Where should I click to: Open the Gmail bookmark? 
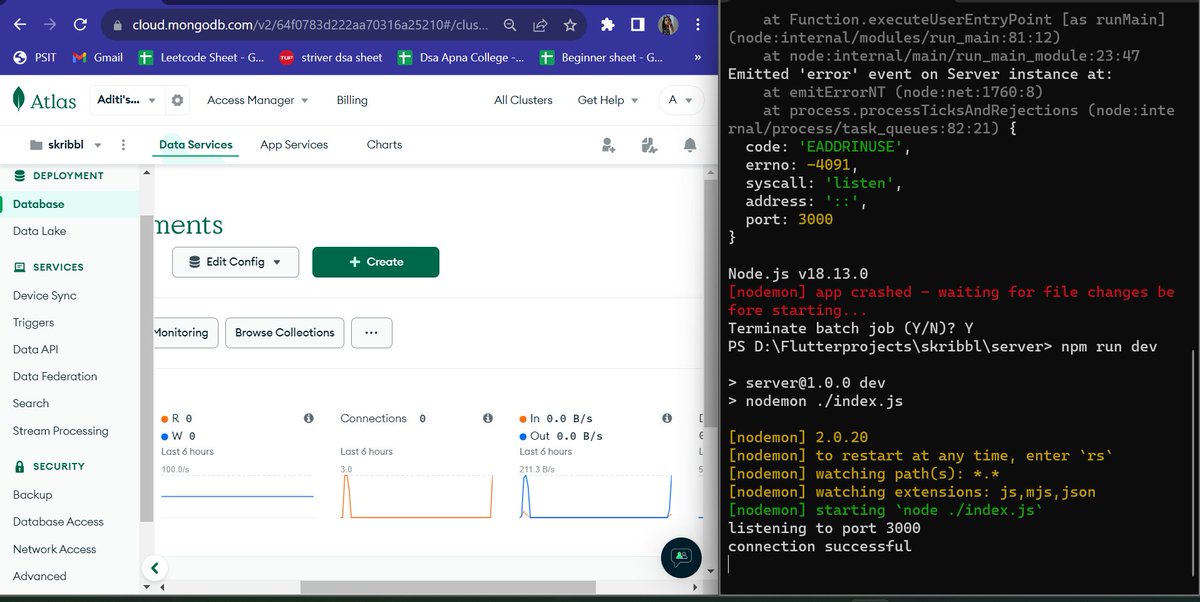[98, 58]
